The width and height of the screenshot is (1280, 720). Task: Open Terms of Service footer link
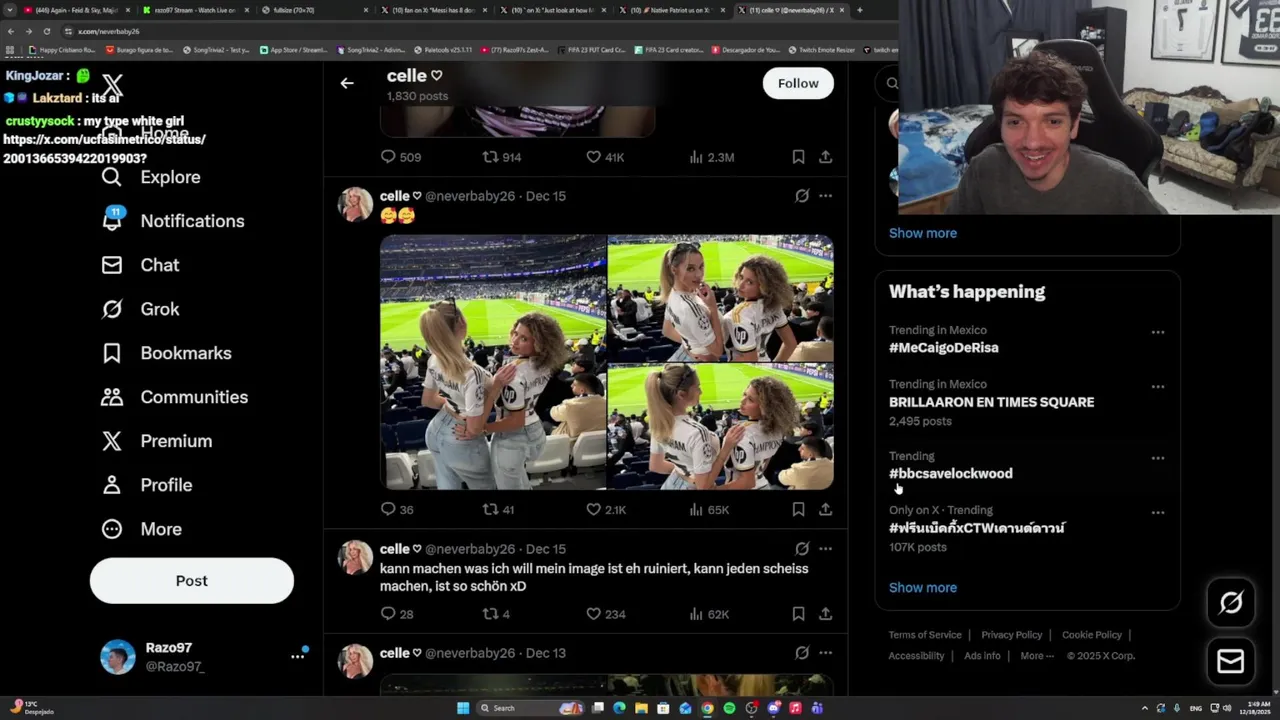point(925,635)
